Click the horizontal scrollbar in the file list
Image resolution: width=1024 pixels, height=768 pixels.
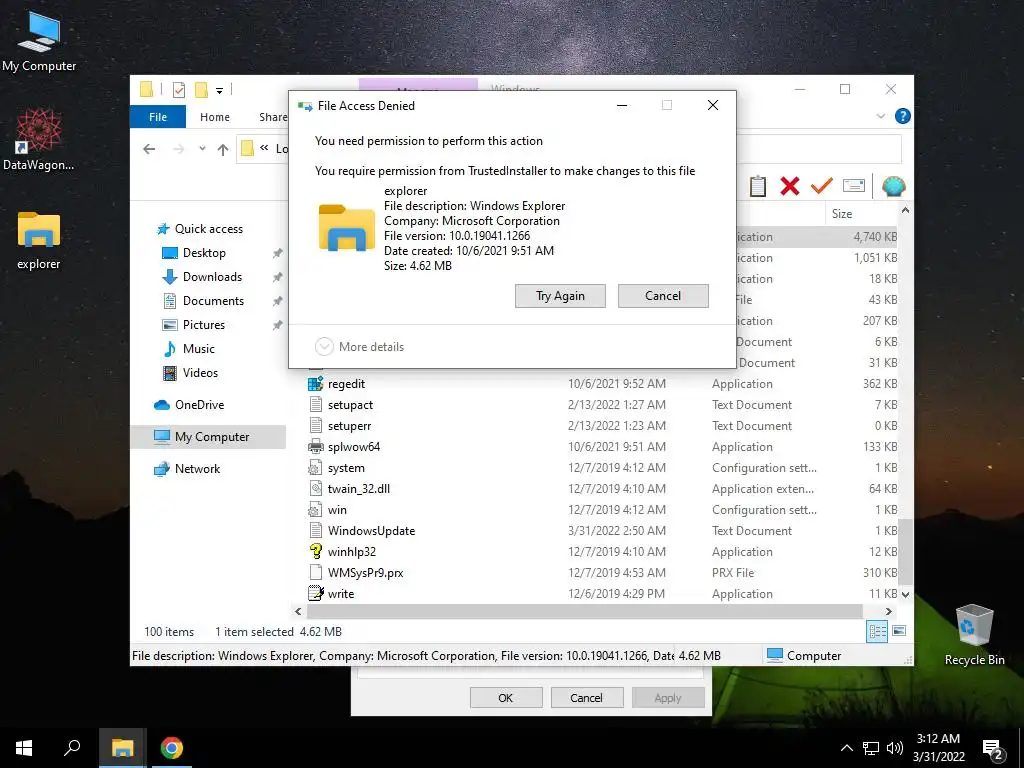tap(584, 611)
